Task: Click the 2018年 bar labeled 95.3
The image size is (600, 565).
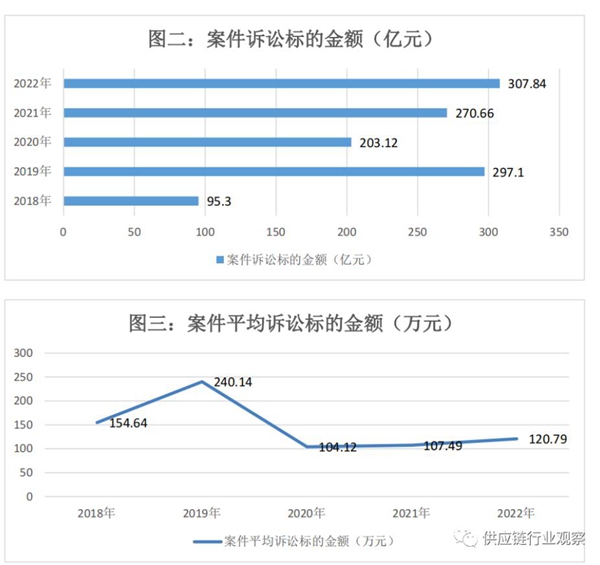Action: (131, 201)
